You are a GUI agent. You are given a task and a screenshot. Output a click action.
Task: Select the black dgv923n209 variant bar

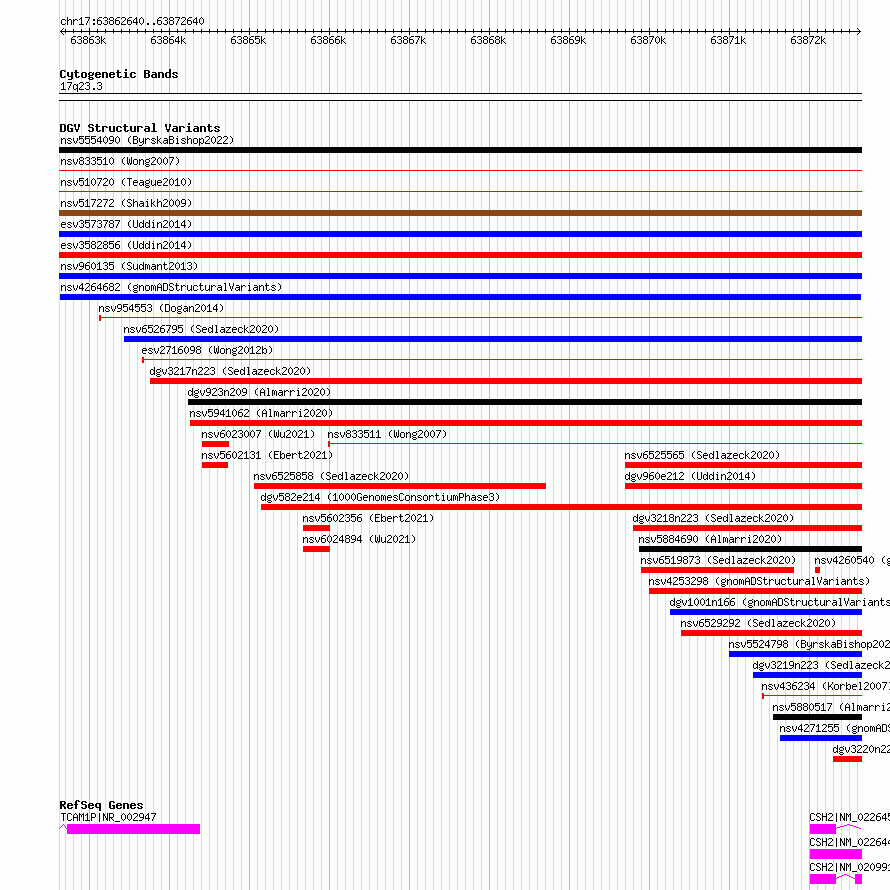coord(525,402)
